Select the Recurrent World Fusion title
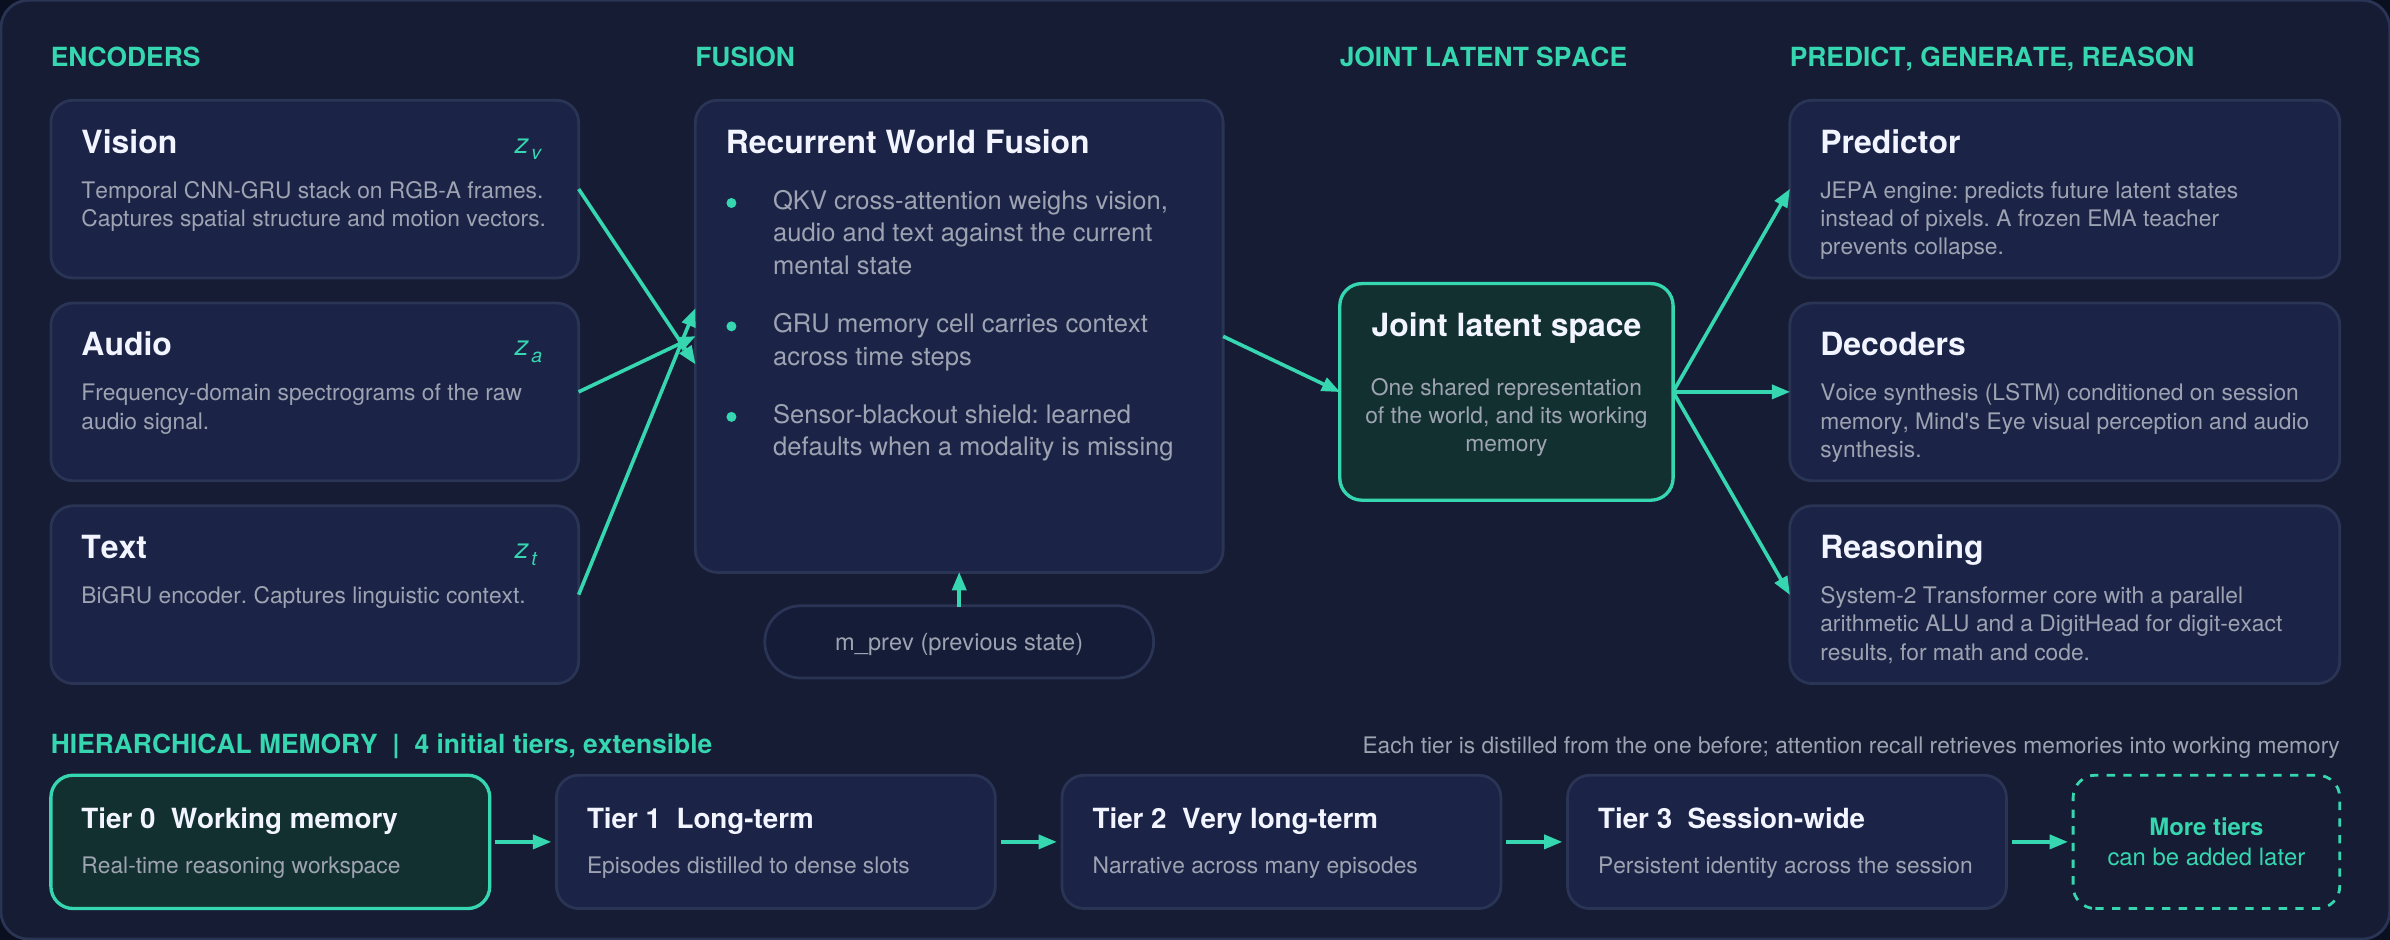This screenshot has width=2390, height=940. point(907,142)
